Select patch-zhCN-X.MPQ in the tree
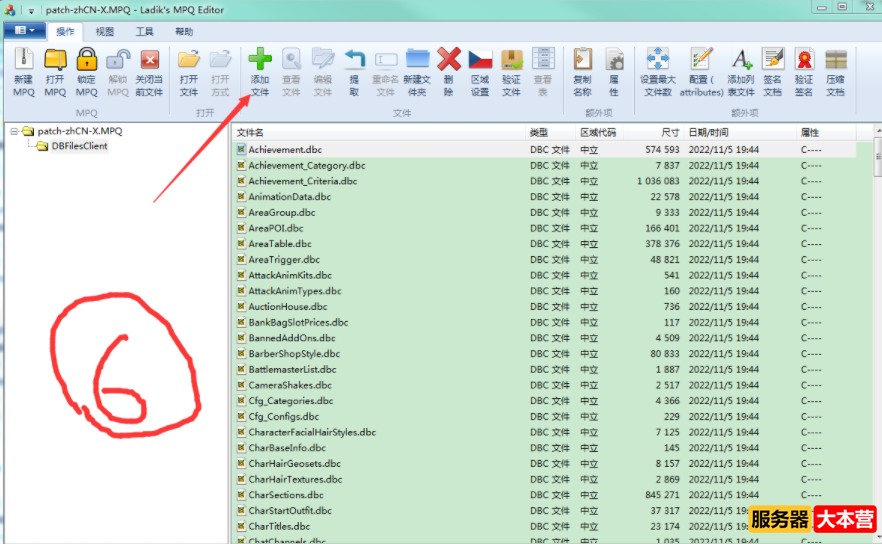Screen dimensions: 882x544 click(79, 131)
